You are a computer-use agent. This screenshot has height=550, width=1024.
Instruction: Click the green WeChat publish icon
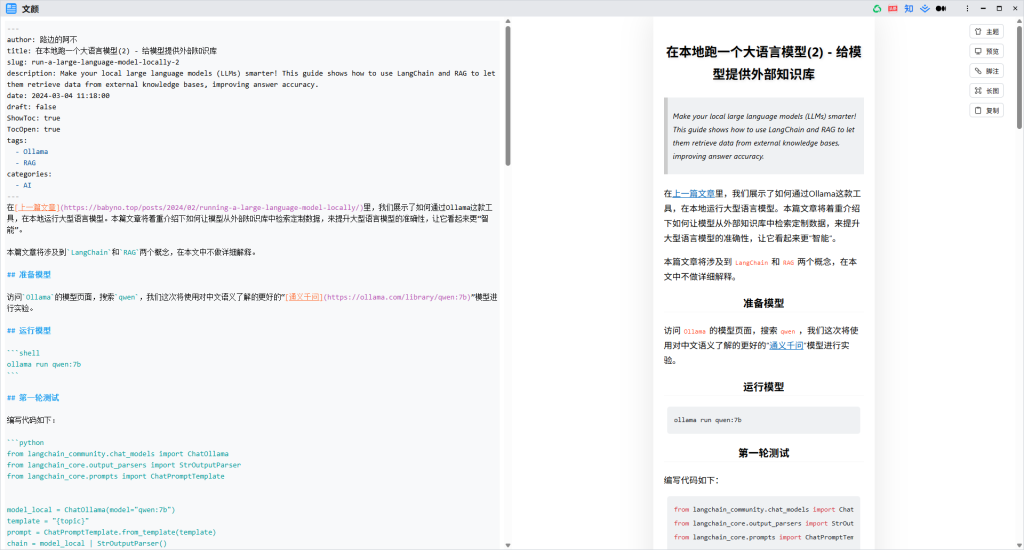[877, 8]
